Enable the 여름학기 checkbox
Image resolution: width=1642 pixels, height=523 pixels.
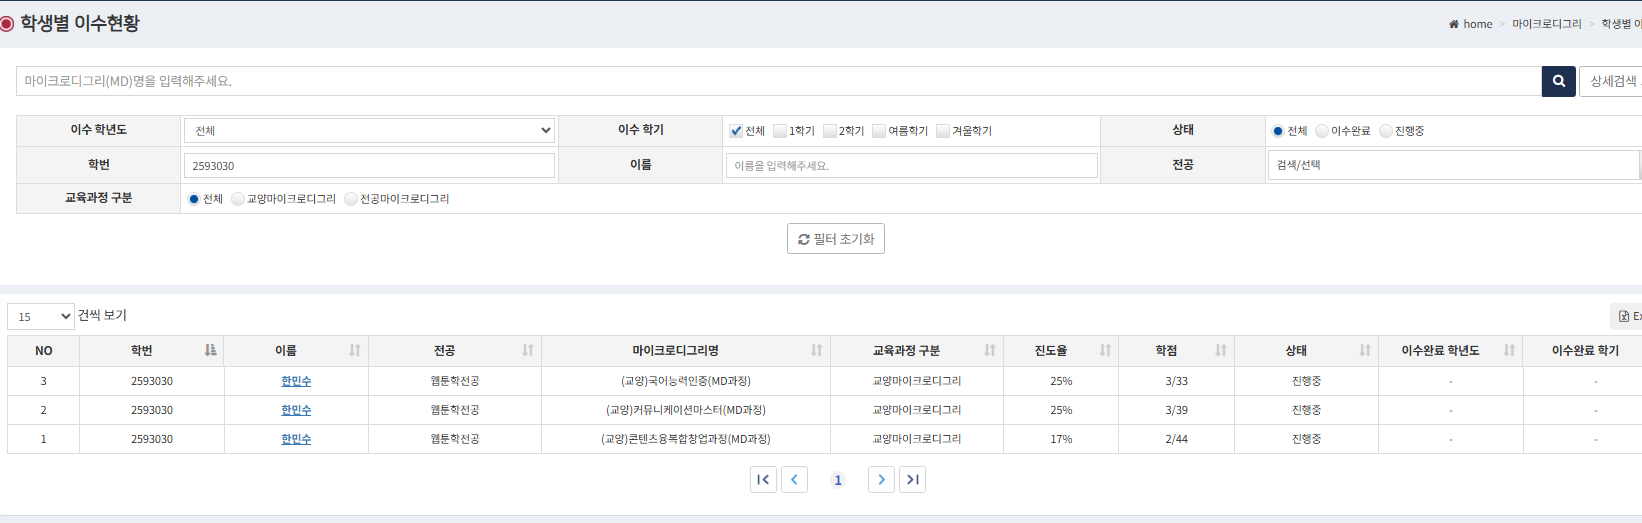[879, 131]
